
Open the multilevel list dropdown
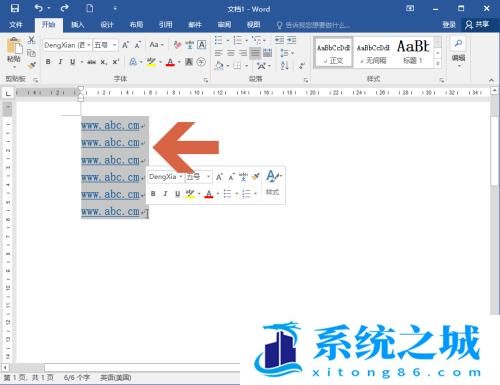point(264,41)
